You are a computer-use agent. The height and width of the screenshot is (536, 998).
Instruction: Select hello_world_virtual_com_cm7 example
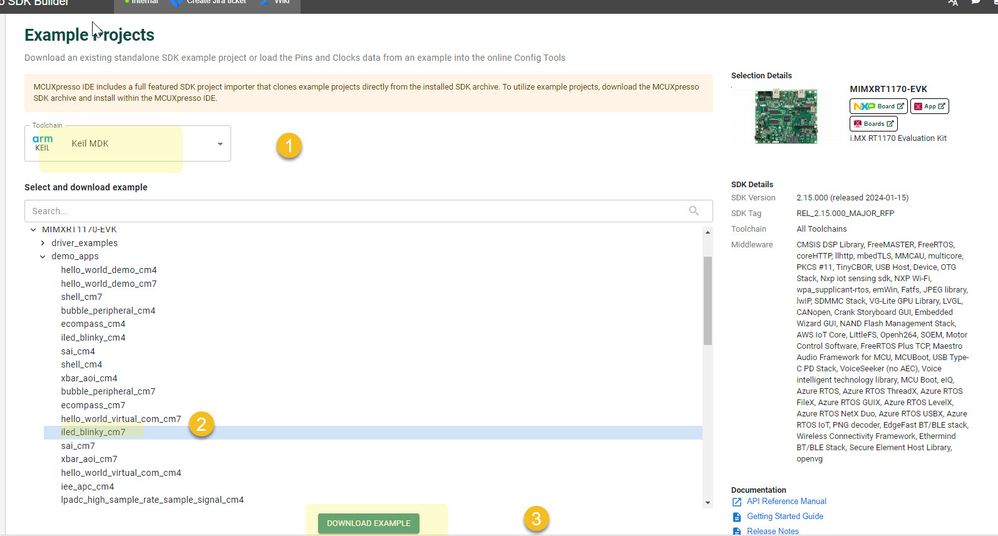pos(121,419)
